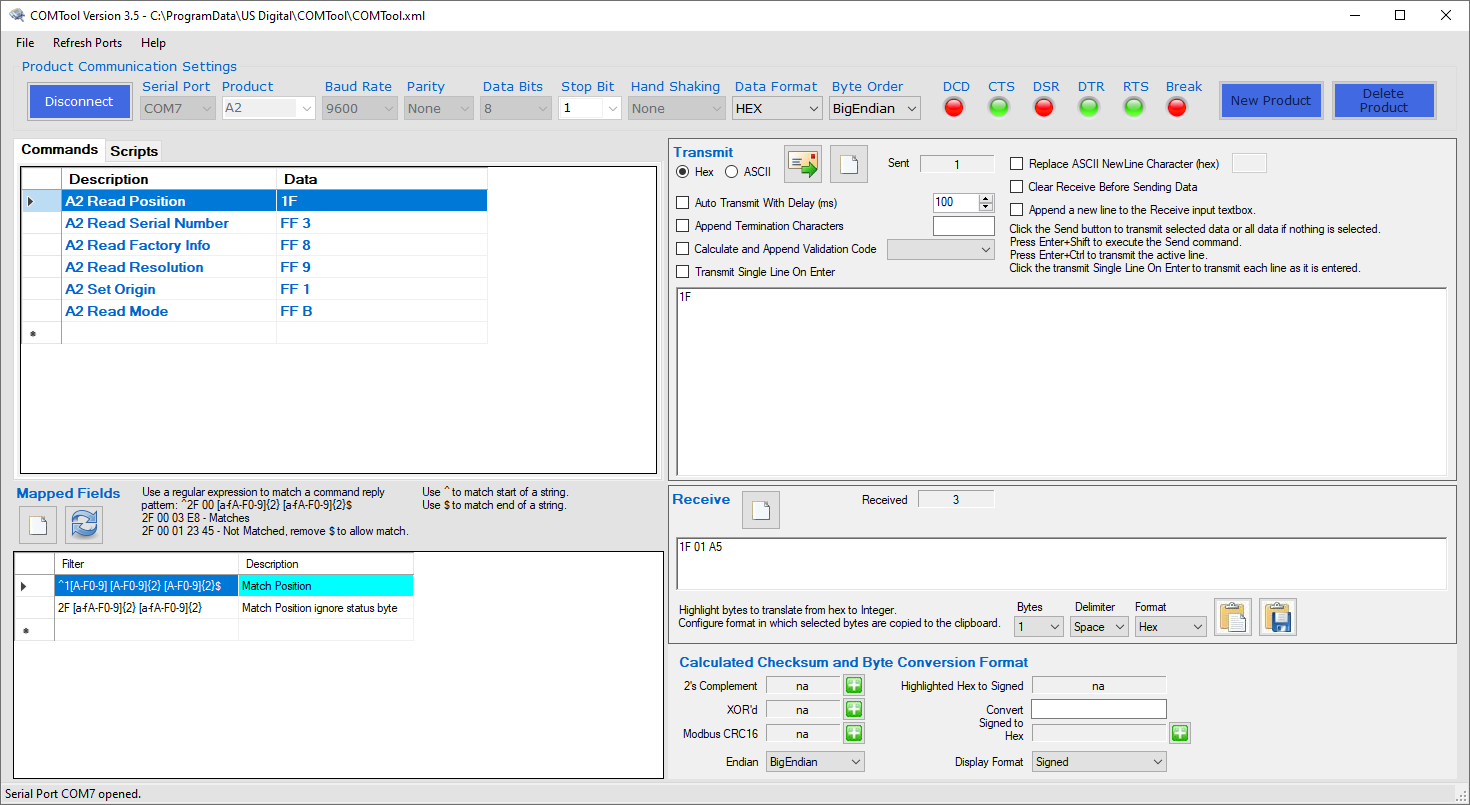
Task: Copy selected receive bytes to clipboard icon
Action: [1232, 617]
